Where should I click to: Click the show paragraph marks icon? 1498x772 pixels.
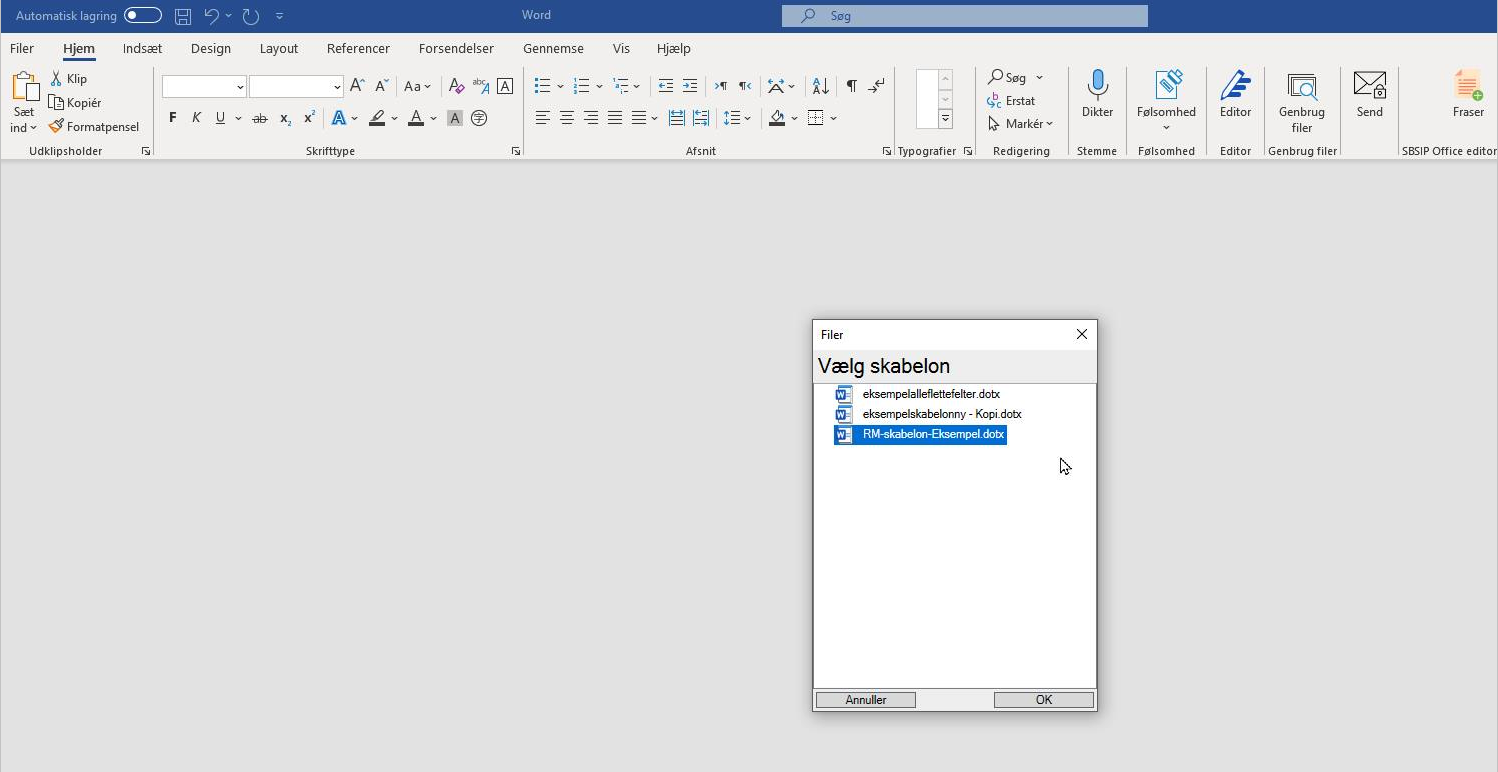point(851,86)
